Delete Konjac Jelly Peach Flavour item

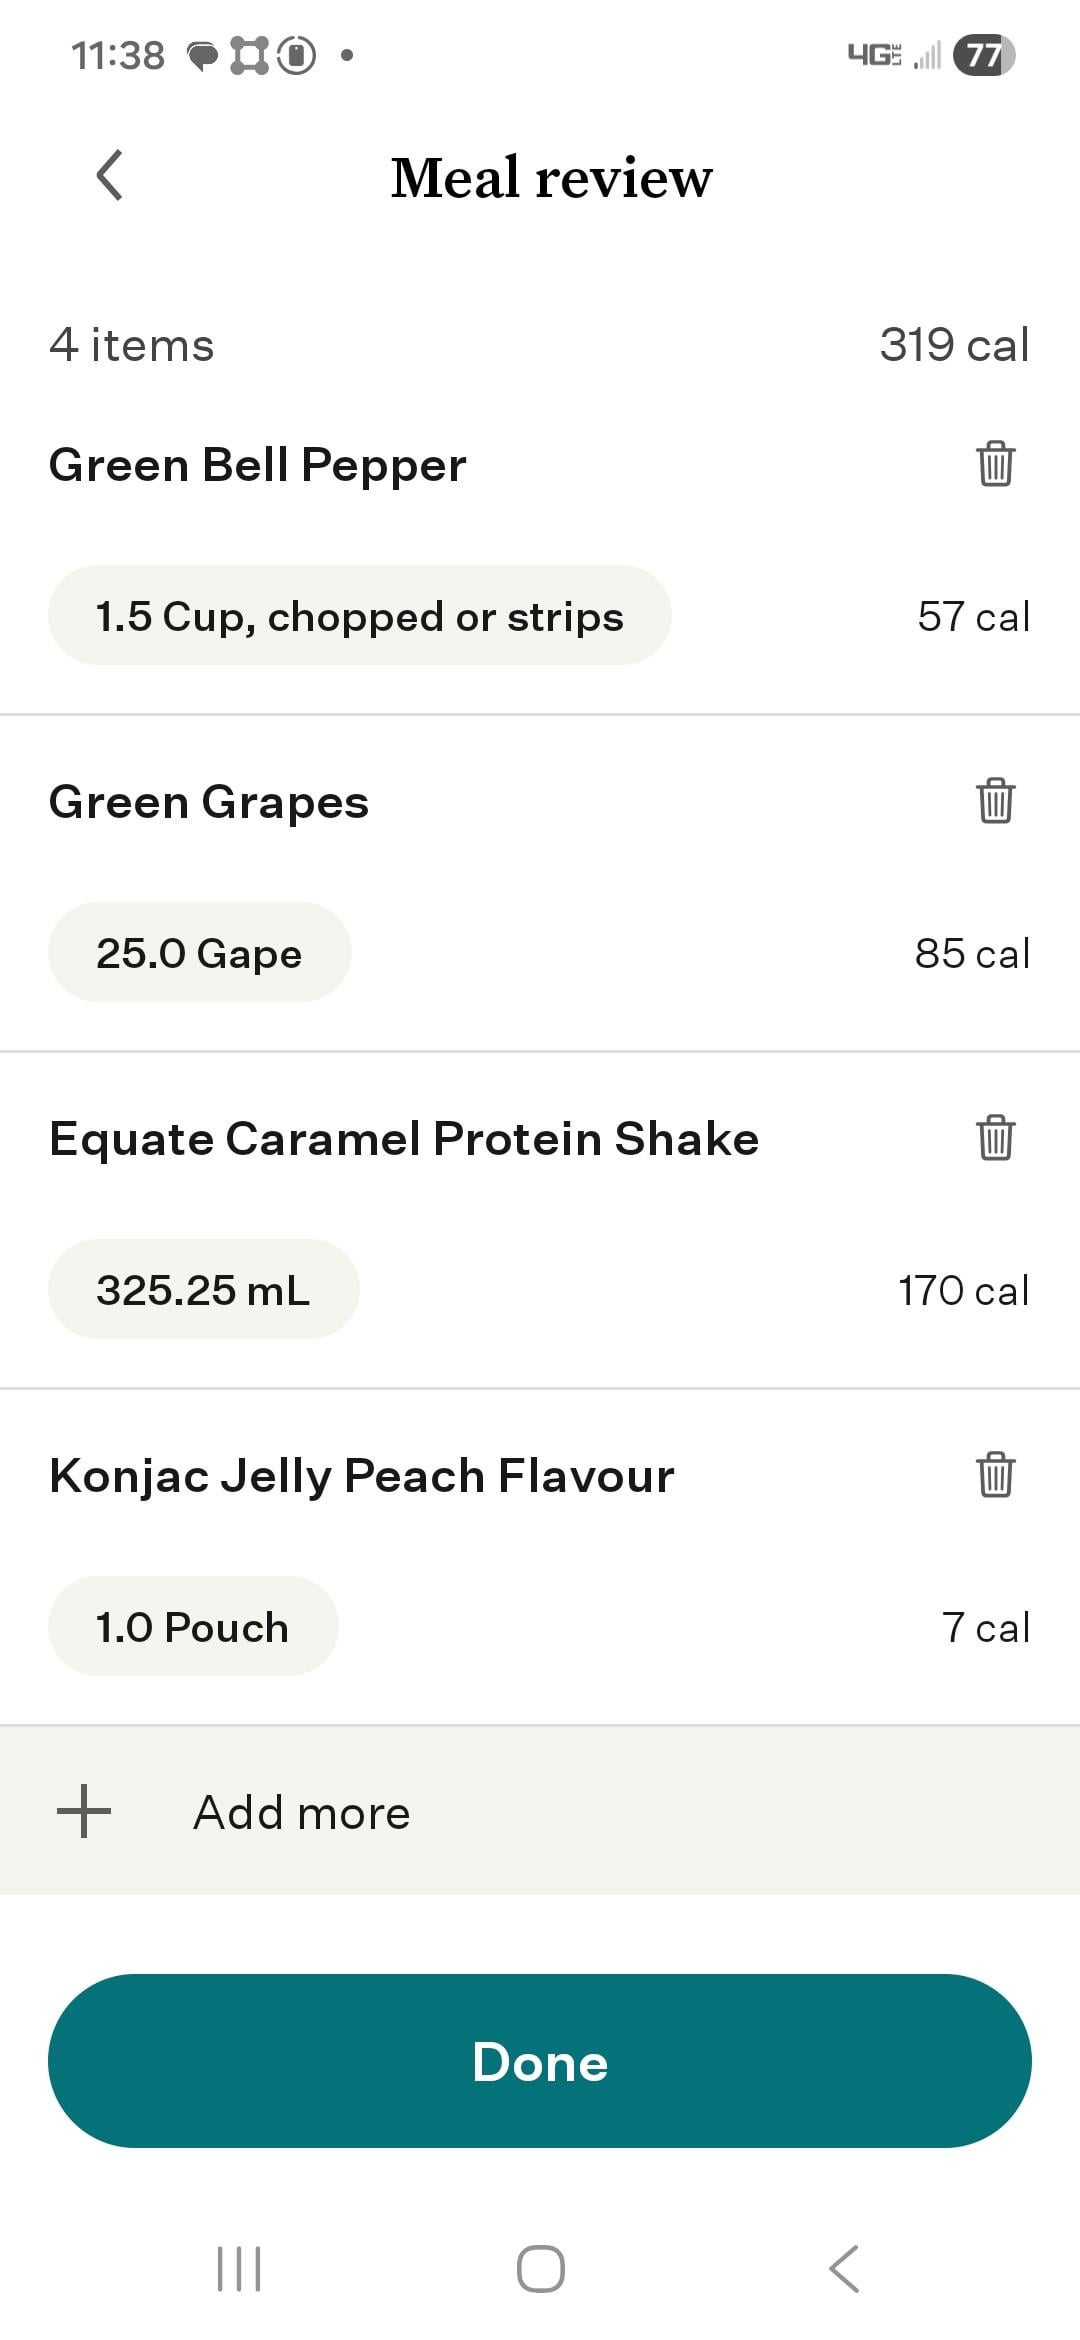[x=995, y=1475]
